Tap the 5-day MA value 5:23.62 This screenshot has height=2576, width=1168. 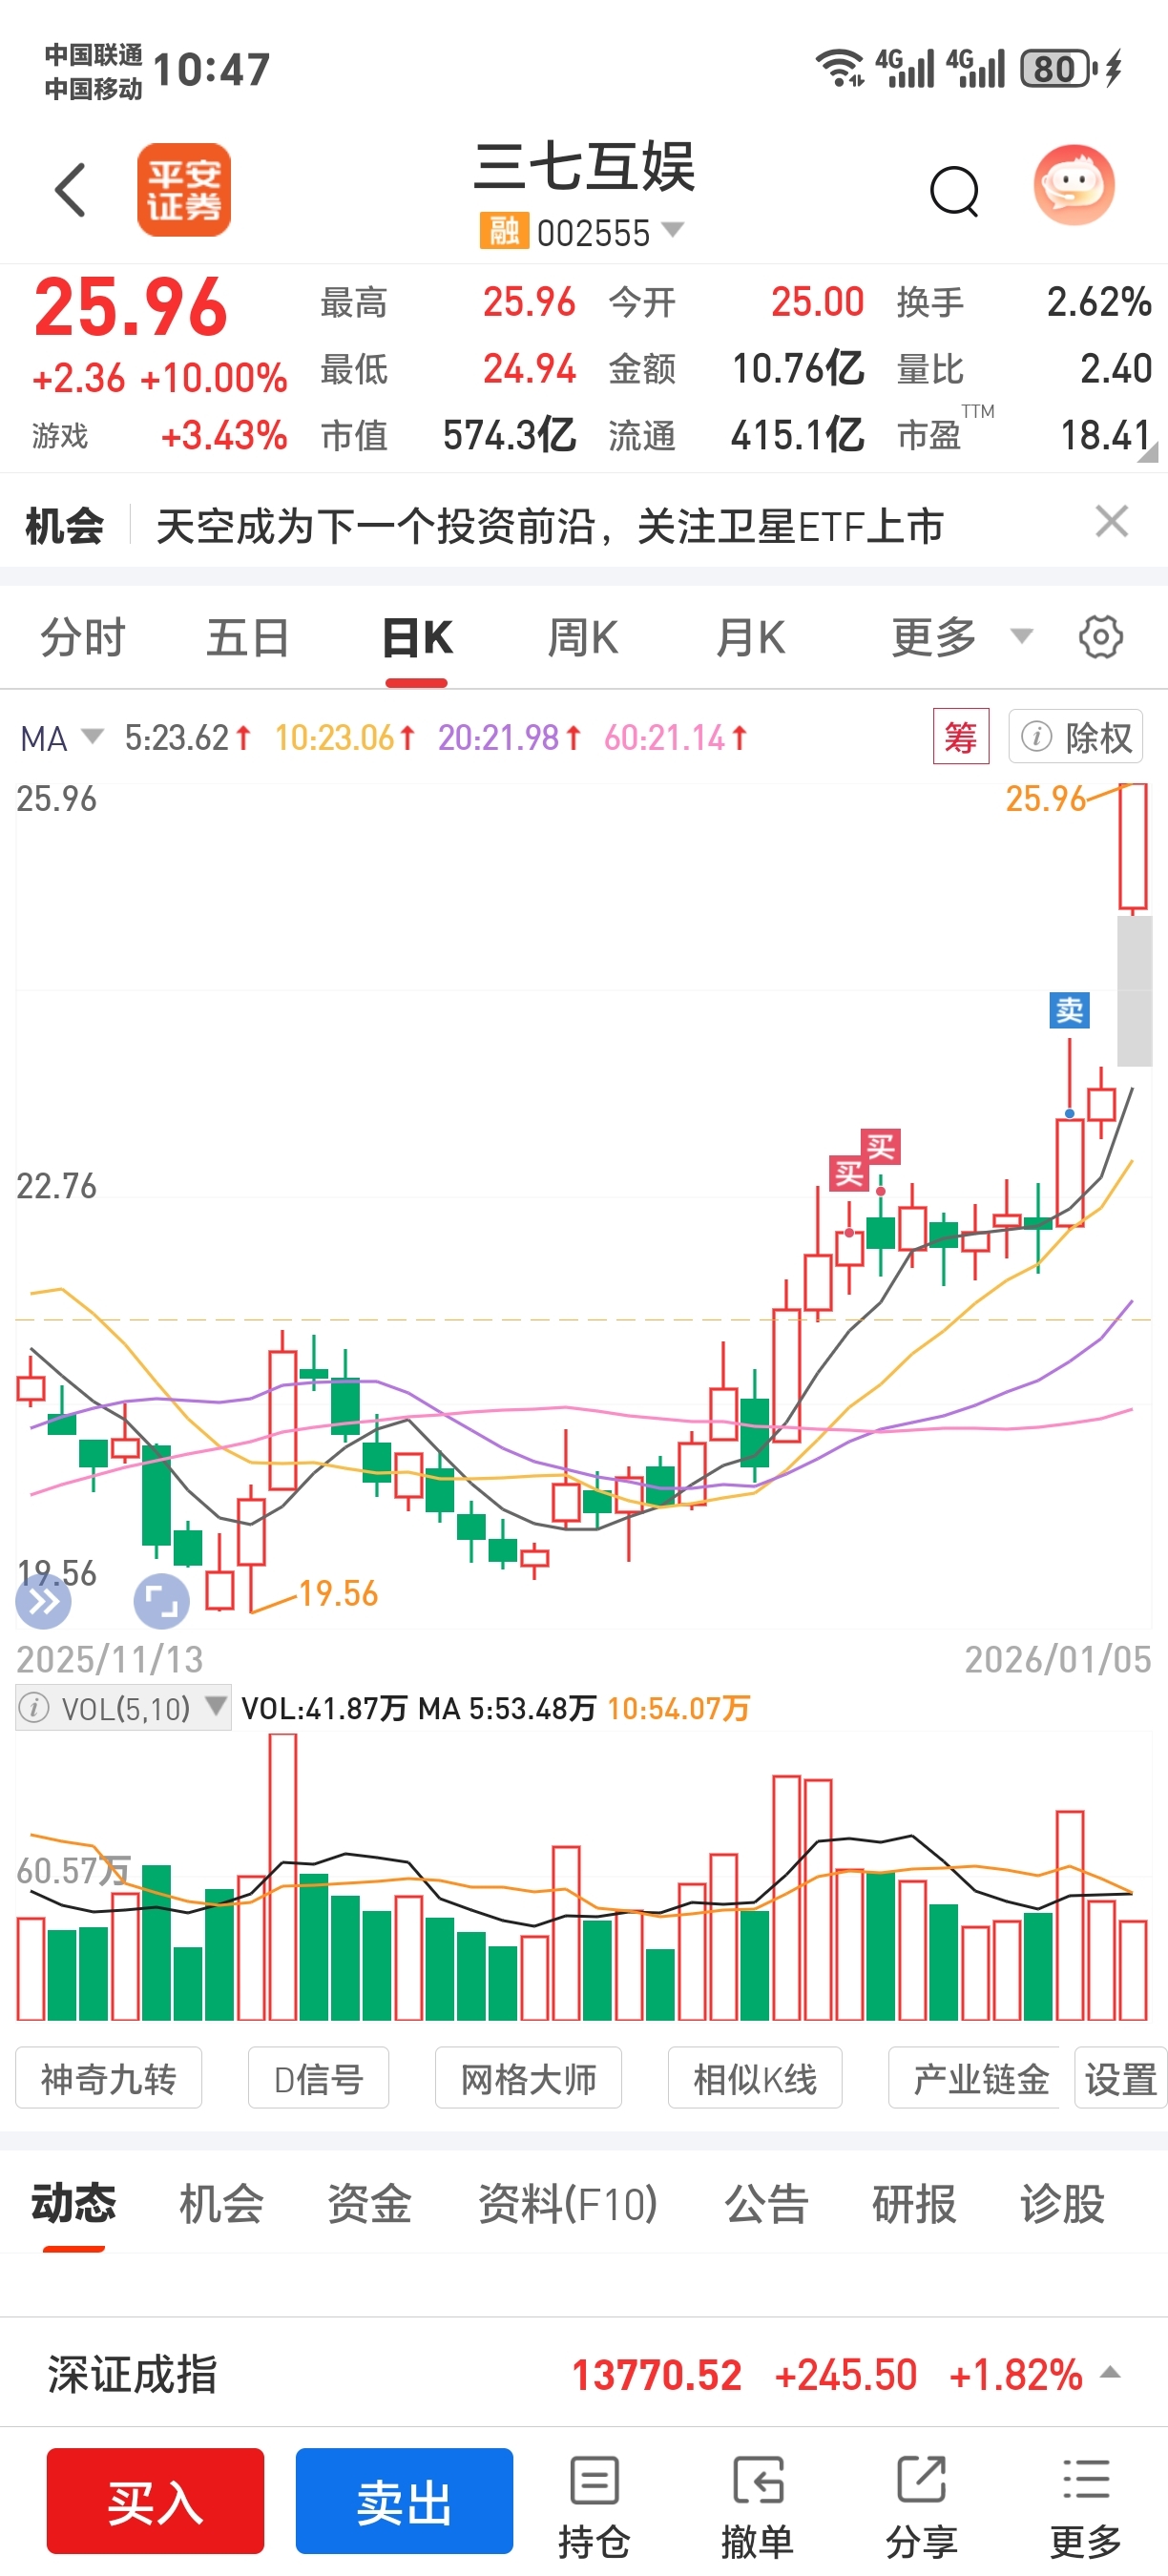[187, 738]
